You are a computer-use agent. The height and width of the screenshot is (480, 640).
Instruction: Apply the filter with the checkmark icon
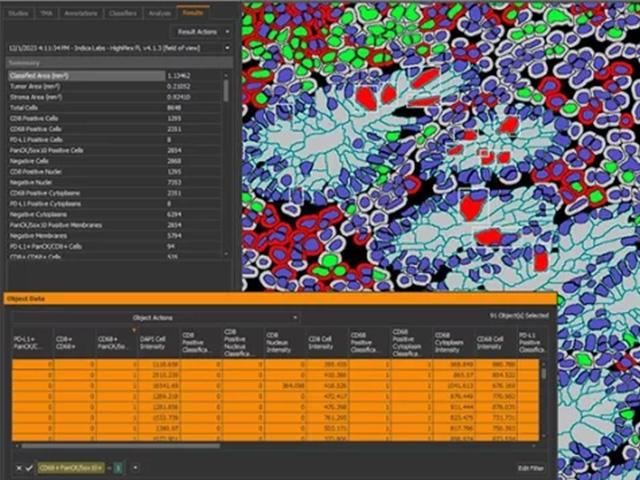(x=29, y=468)
